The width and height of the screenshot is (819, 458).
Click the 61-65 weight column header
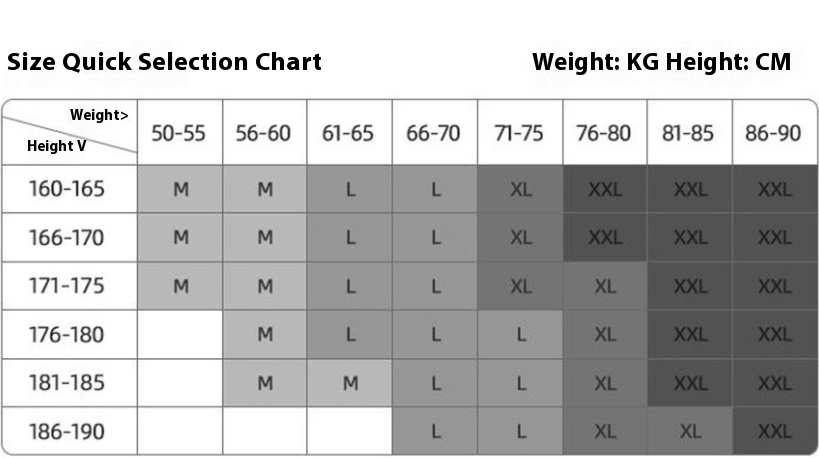click(348, 133)
